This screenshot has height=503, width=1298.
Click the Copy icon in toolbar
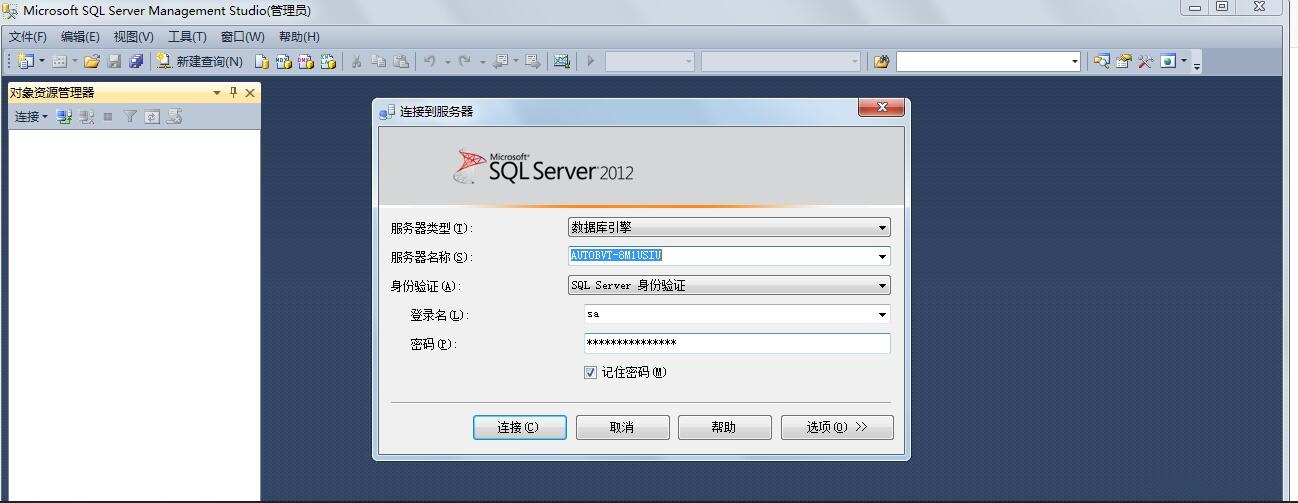(378, 61)
